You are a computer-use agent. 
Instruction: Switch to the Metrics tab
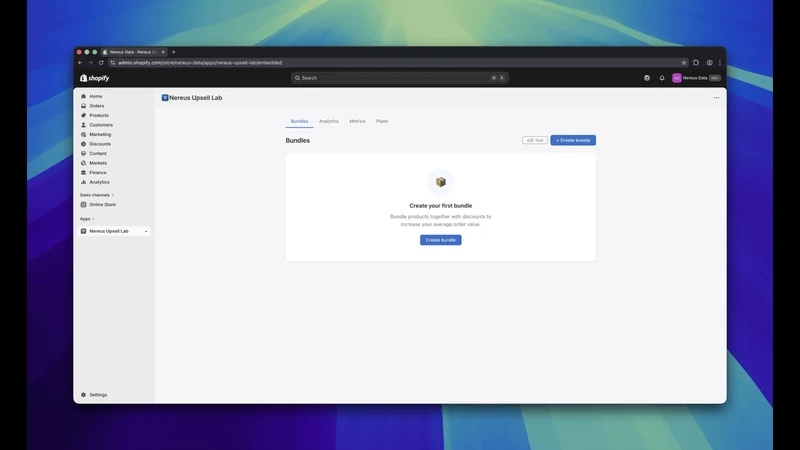coord(357,121)
